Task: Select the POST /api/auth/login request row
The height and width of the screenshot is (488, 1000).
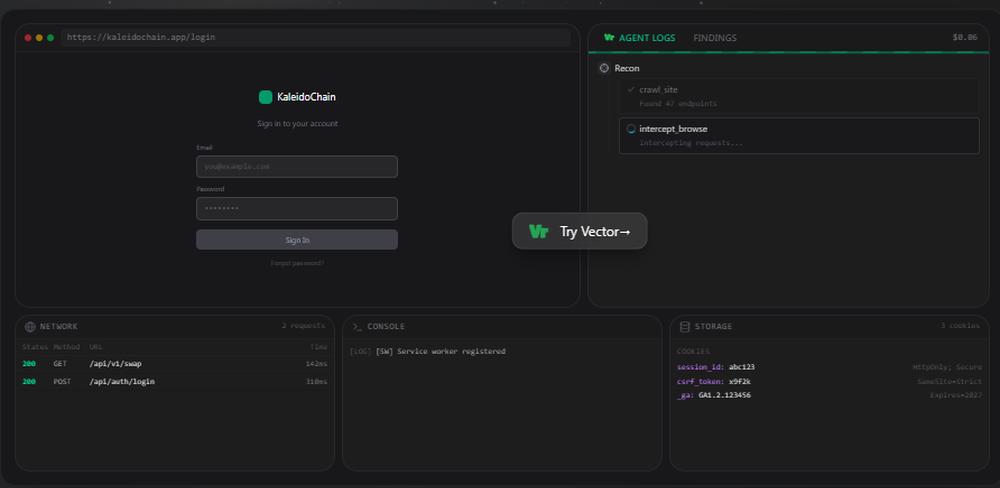Action: (x=175, y=381)
